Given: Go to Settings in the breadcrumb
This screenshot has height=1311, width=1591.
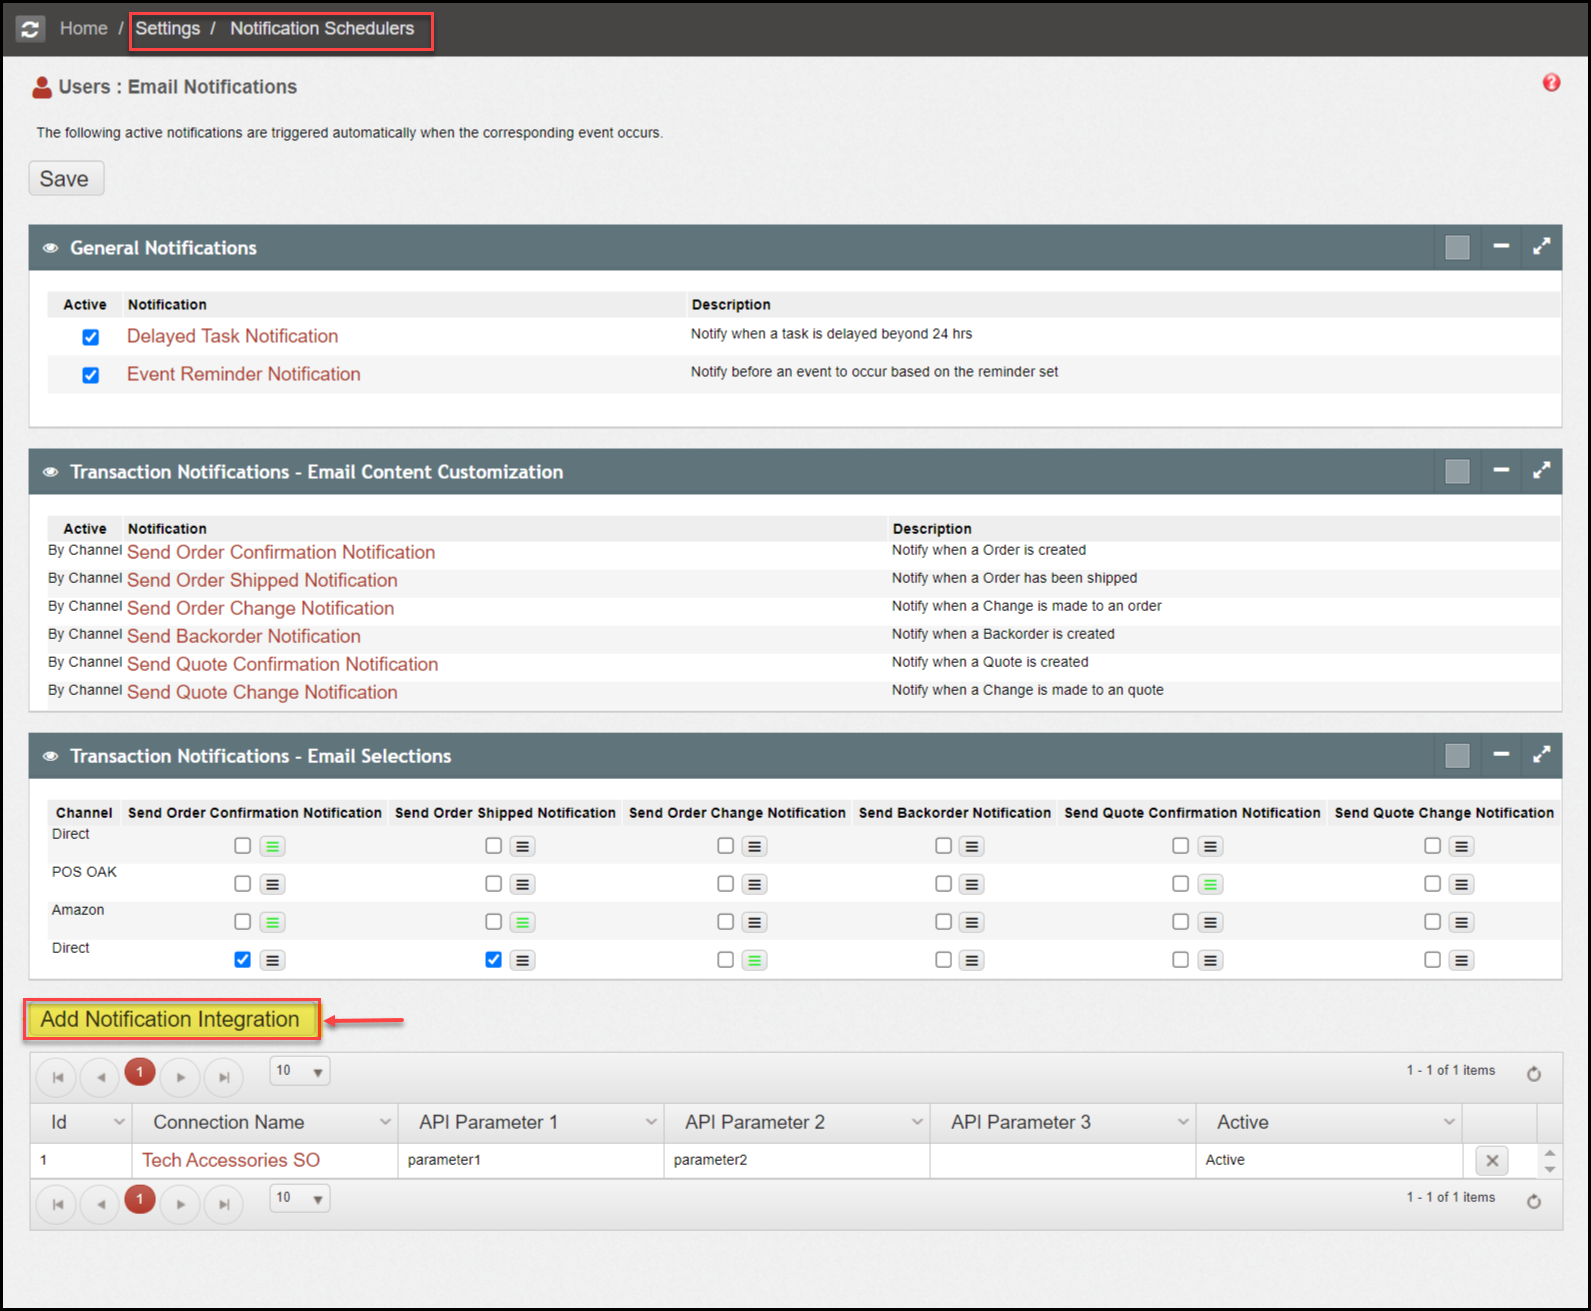Looking at the screenshot, I should (168, 29).
